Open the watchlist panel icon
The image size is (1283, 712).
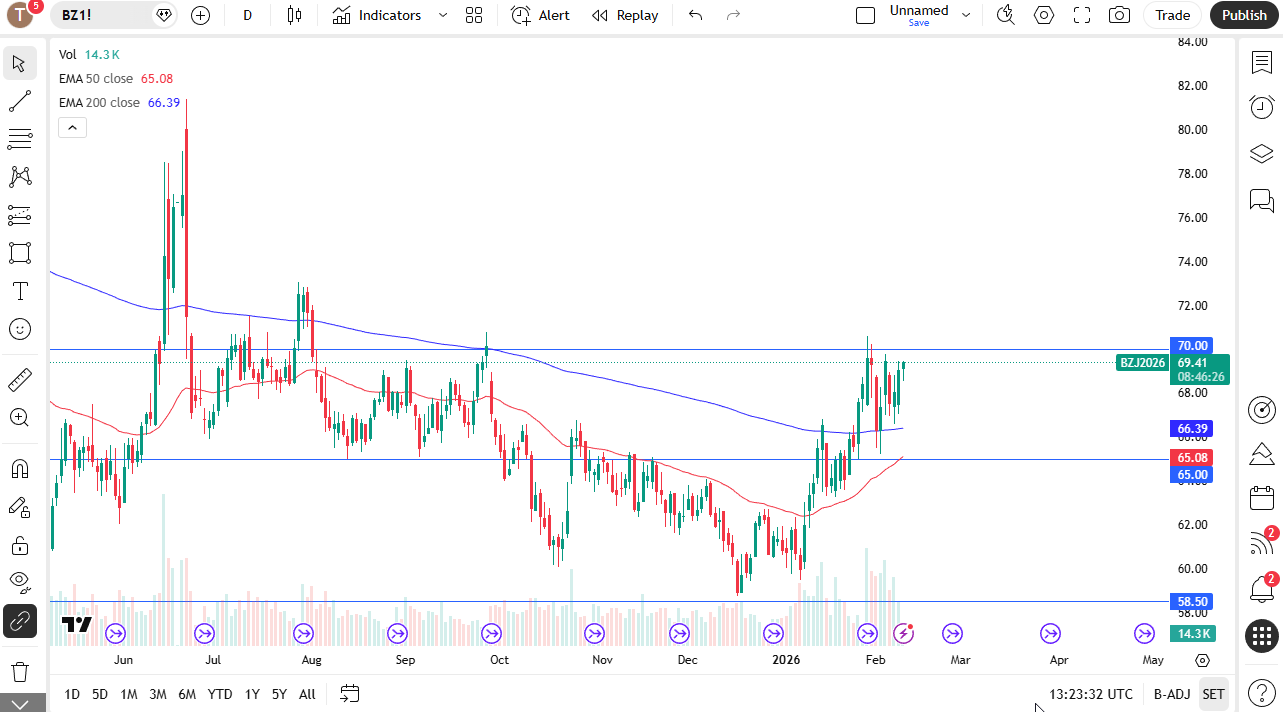(x=1262, y=62)
